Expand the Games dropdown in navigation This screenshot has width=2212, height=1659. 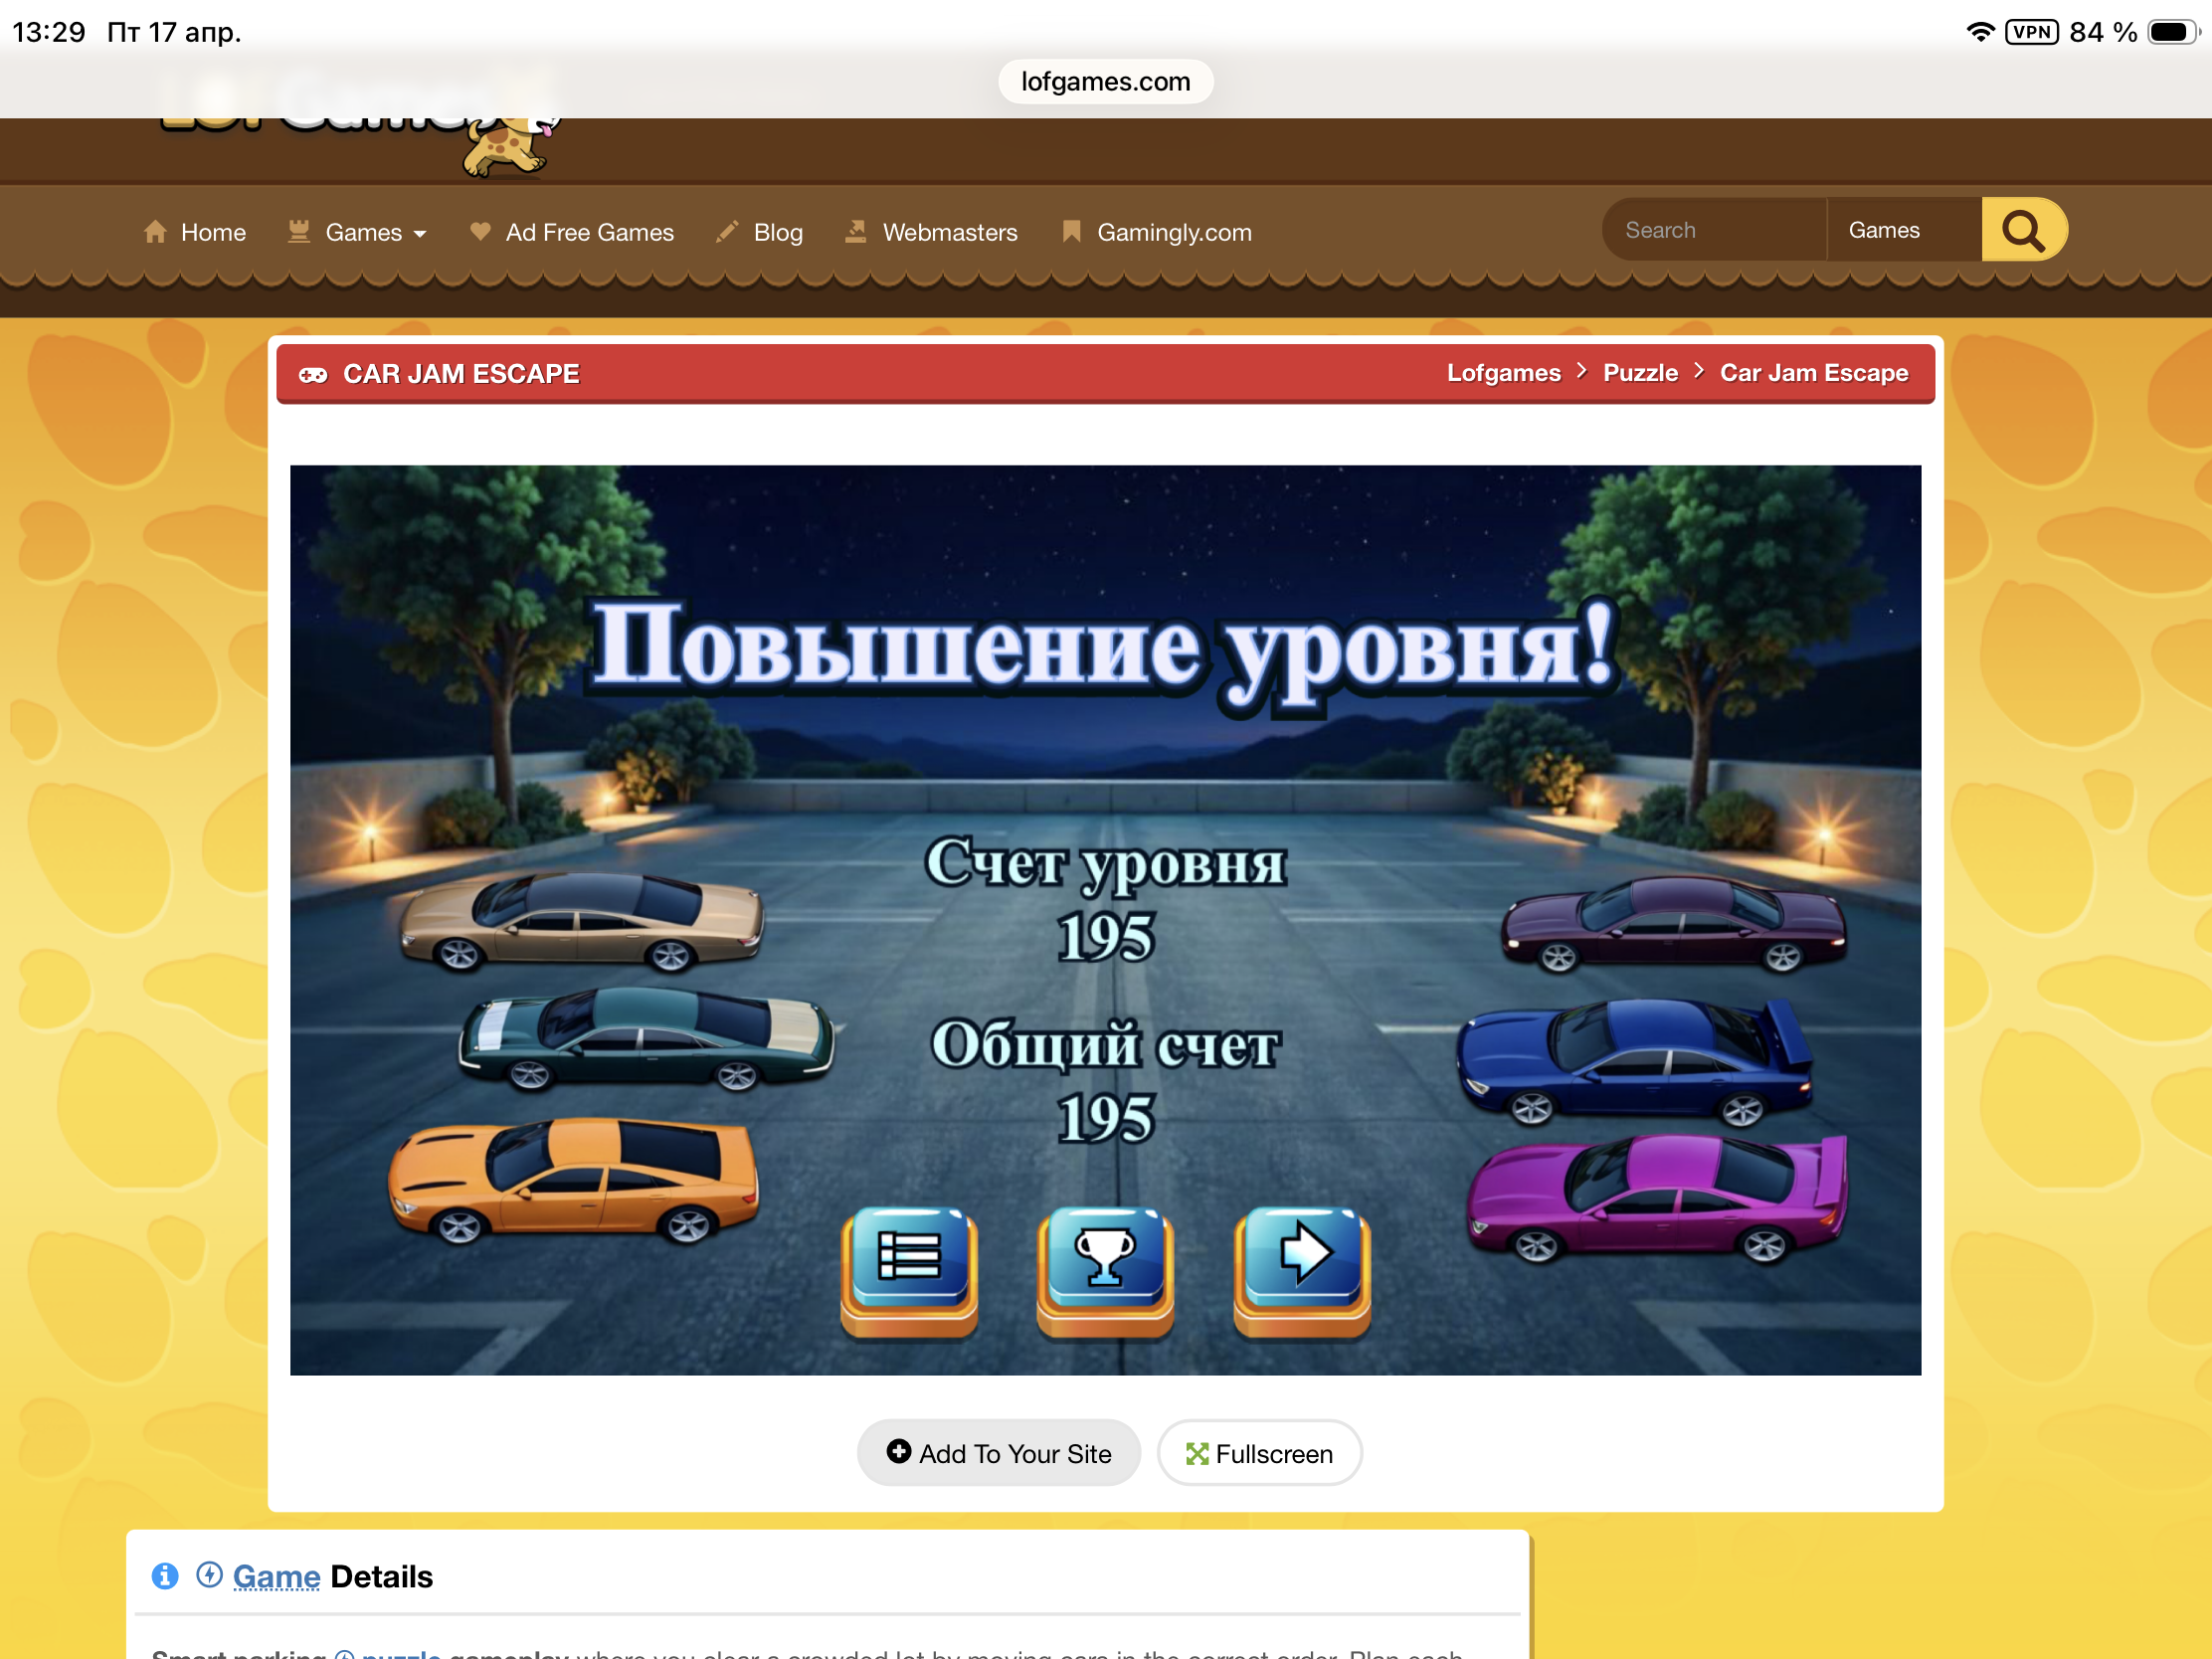375,232
